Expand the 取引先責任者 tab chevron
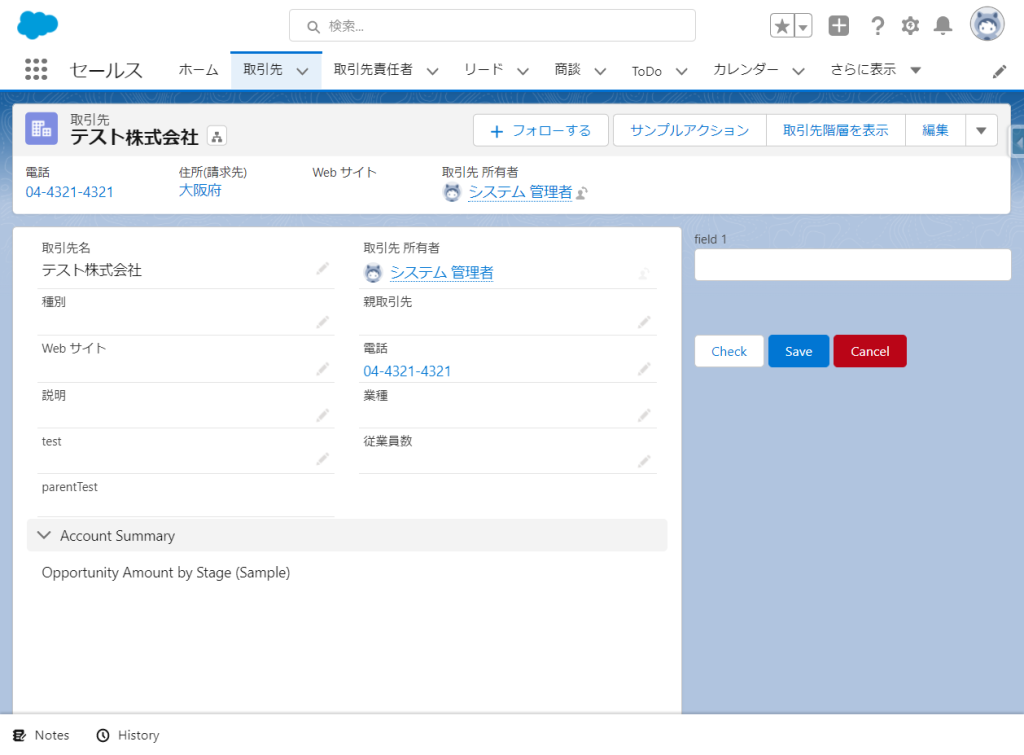This screenshot has height=755, width=1024. pos(432,71)
